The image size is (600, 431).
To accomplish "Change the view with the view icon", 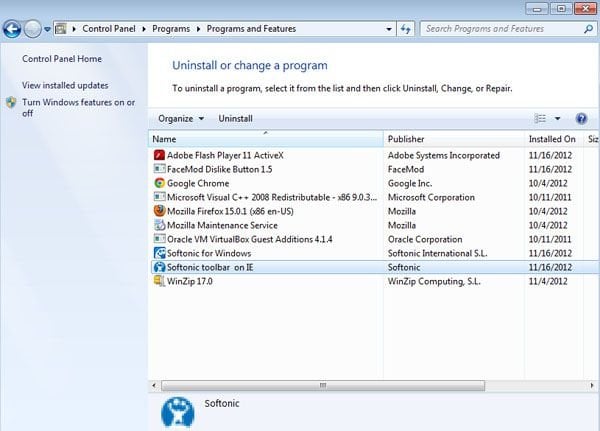I will coord(540,119).
